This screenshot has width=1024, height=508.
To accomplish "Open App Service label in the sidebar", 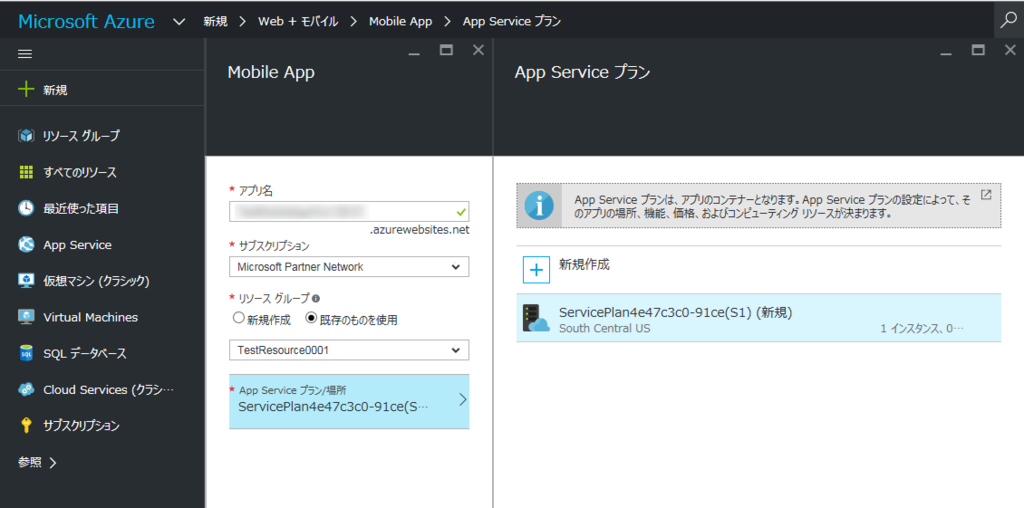I will [77, 245].
